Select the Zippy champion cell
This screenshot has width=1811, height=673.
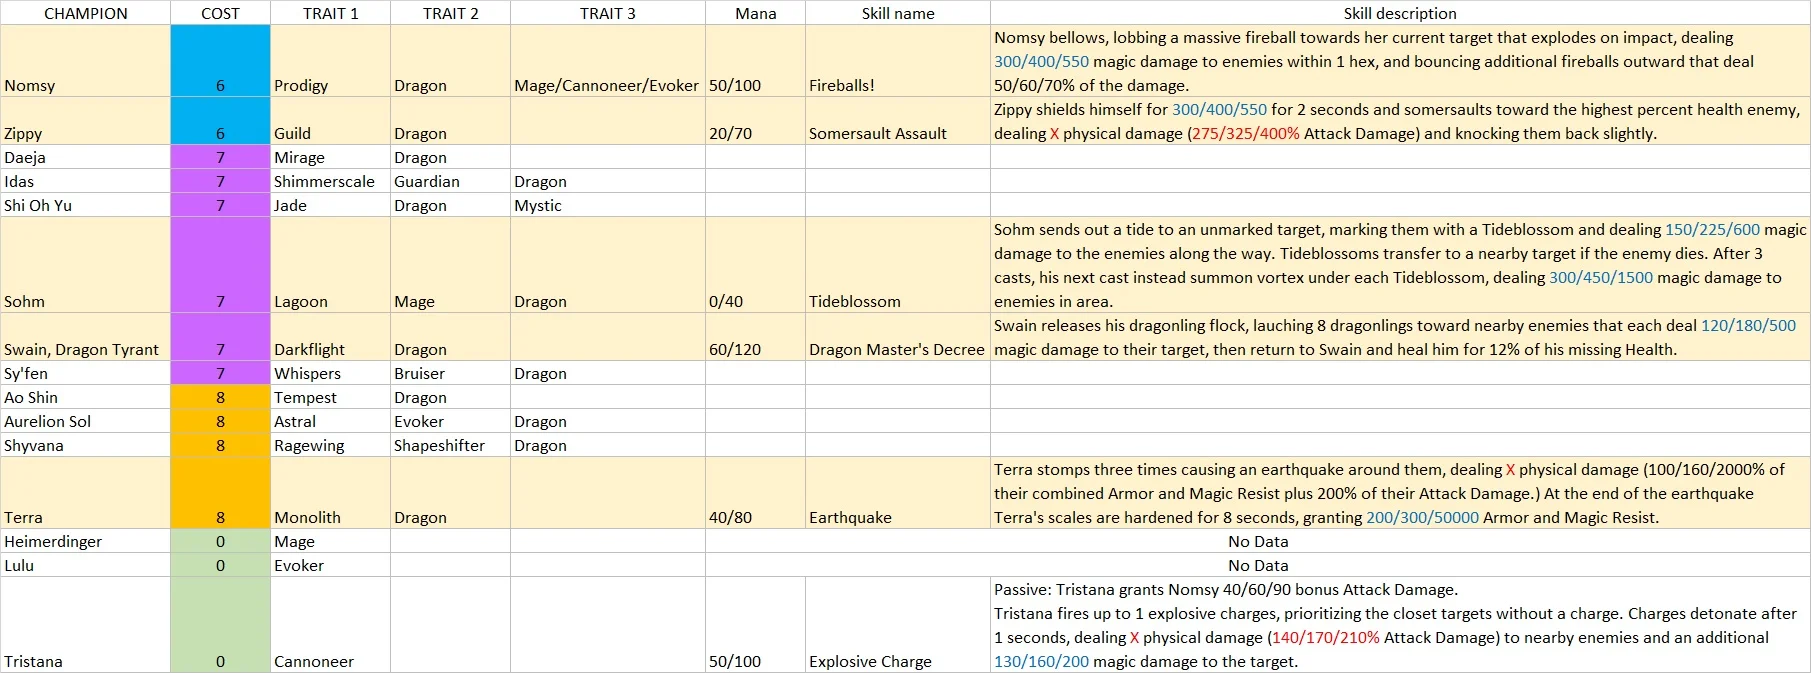pyautogui.click(x=85, y=121)
